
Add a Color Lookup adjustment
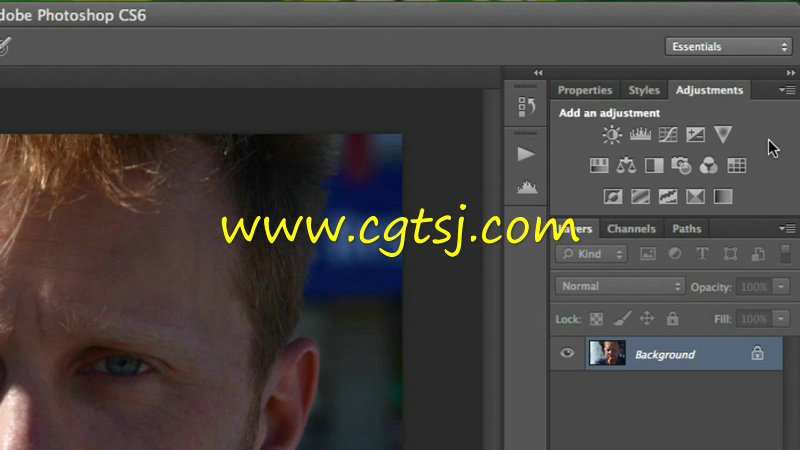(x=737, y=165)
